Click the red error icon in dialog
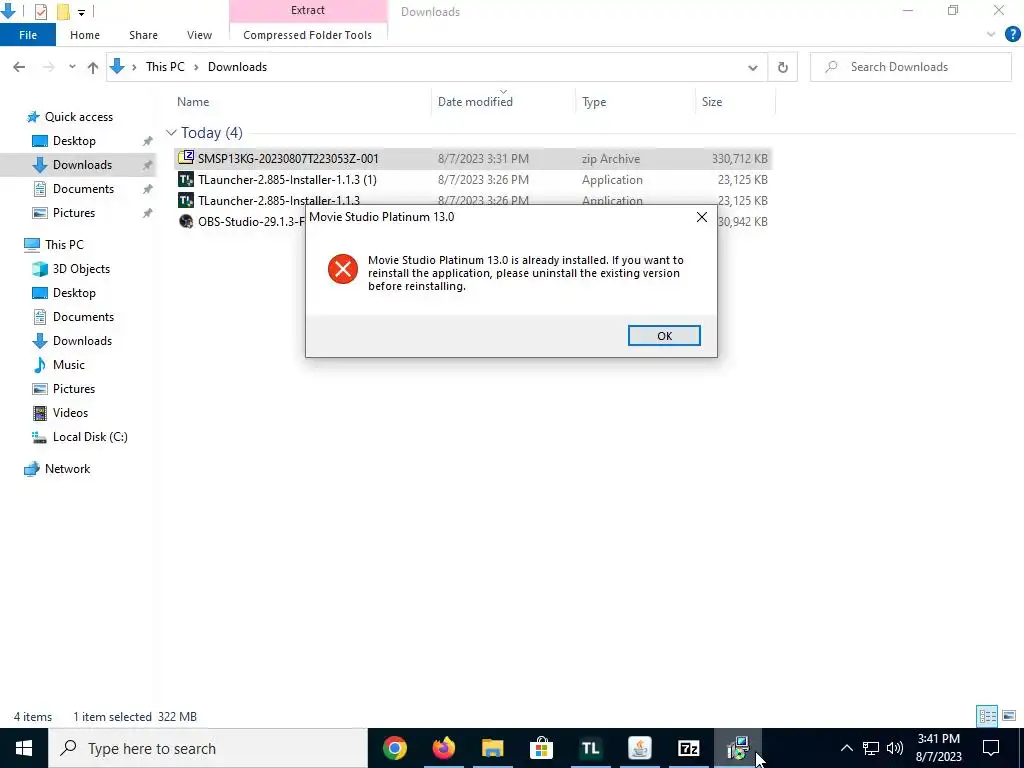The image size is (1024, 768). (x=343, y=269)
